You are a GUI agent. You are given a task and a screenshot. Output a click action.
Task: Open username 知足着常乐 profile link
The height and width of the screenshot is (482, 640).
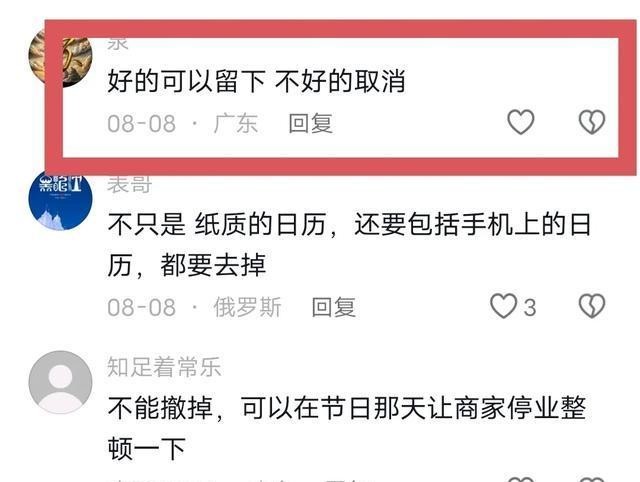pyautogui.click(x=164, y=366)
